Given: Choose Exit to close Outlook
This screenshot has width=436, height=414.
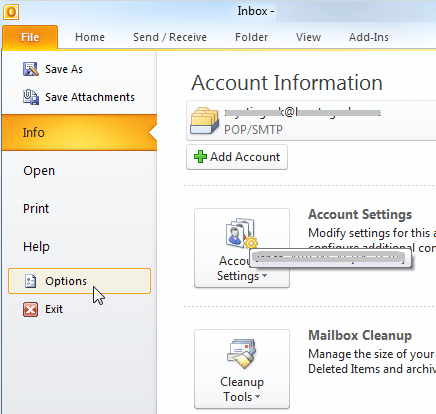Looking at the screenshot, I should [x=79, y=309].
